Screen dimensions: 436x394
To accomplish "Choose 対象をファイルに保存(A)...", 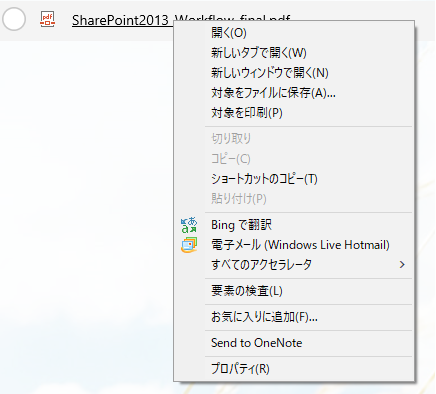I will pyautogui.click(x=293, y=93).
